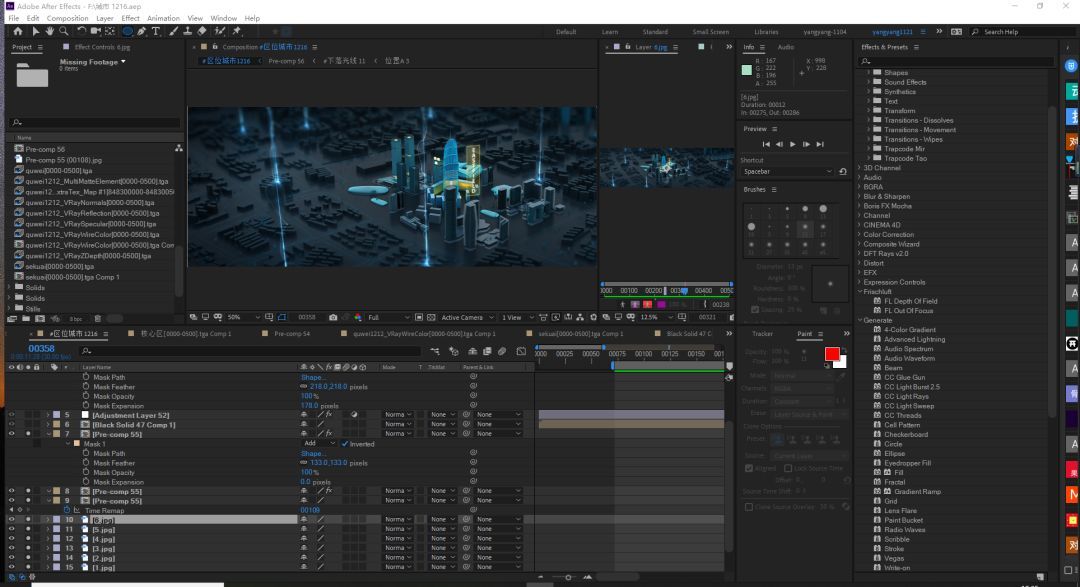Toggle visibility of Adjustment Layer 52

click(x=11, y=415)
